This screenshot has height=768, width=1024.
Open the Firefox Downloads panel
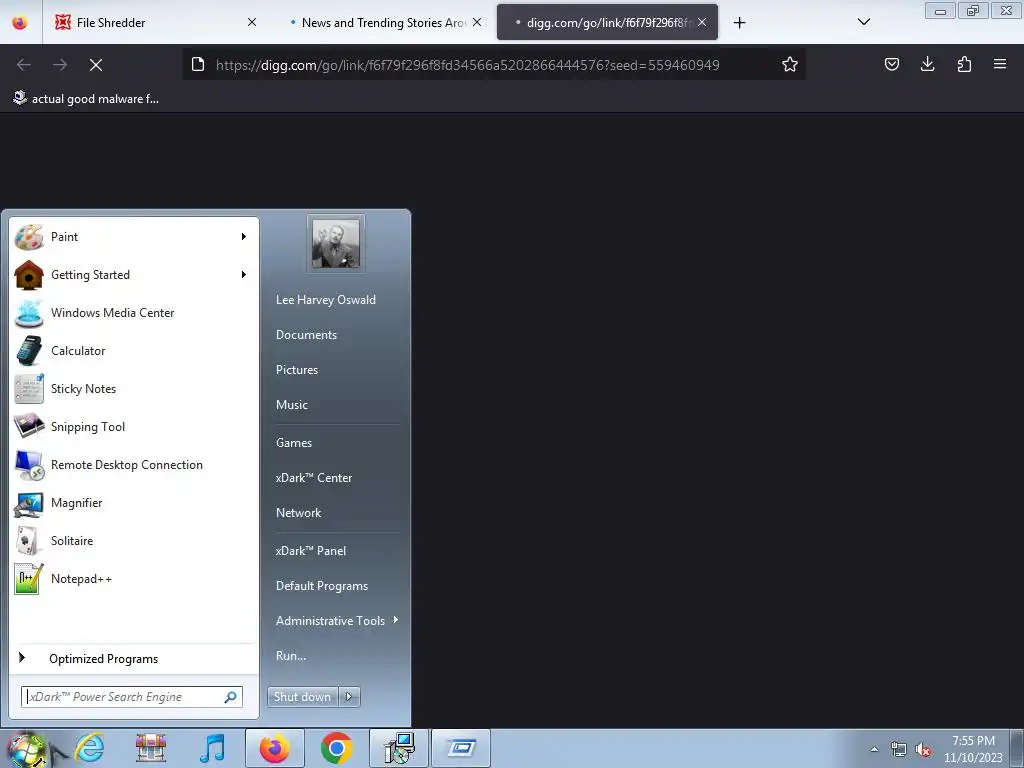[927, 64]
